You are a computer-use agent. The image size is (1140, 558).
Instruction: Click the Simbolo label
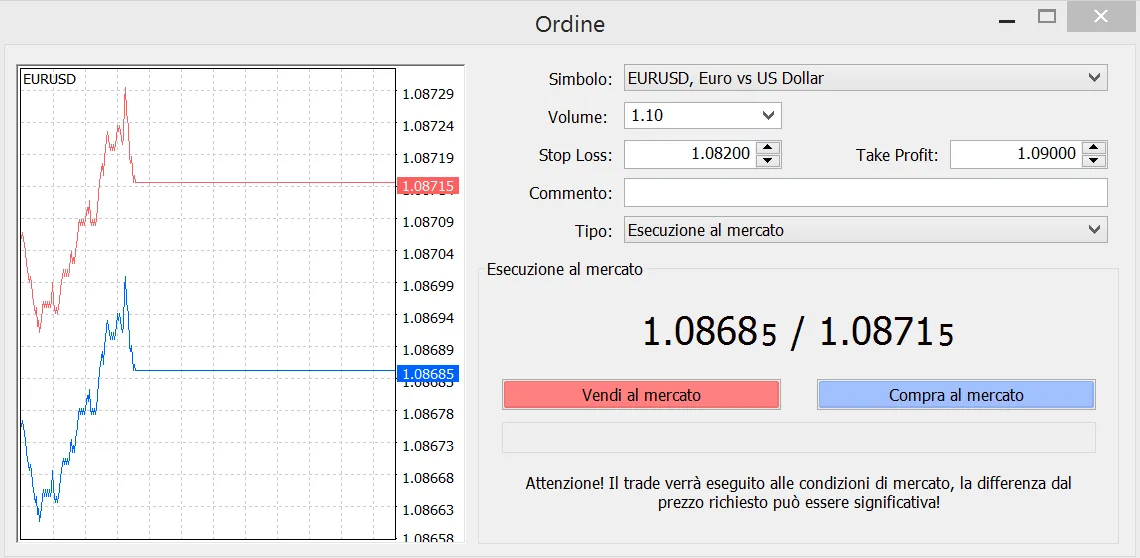(x=581, y=79)
